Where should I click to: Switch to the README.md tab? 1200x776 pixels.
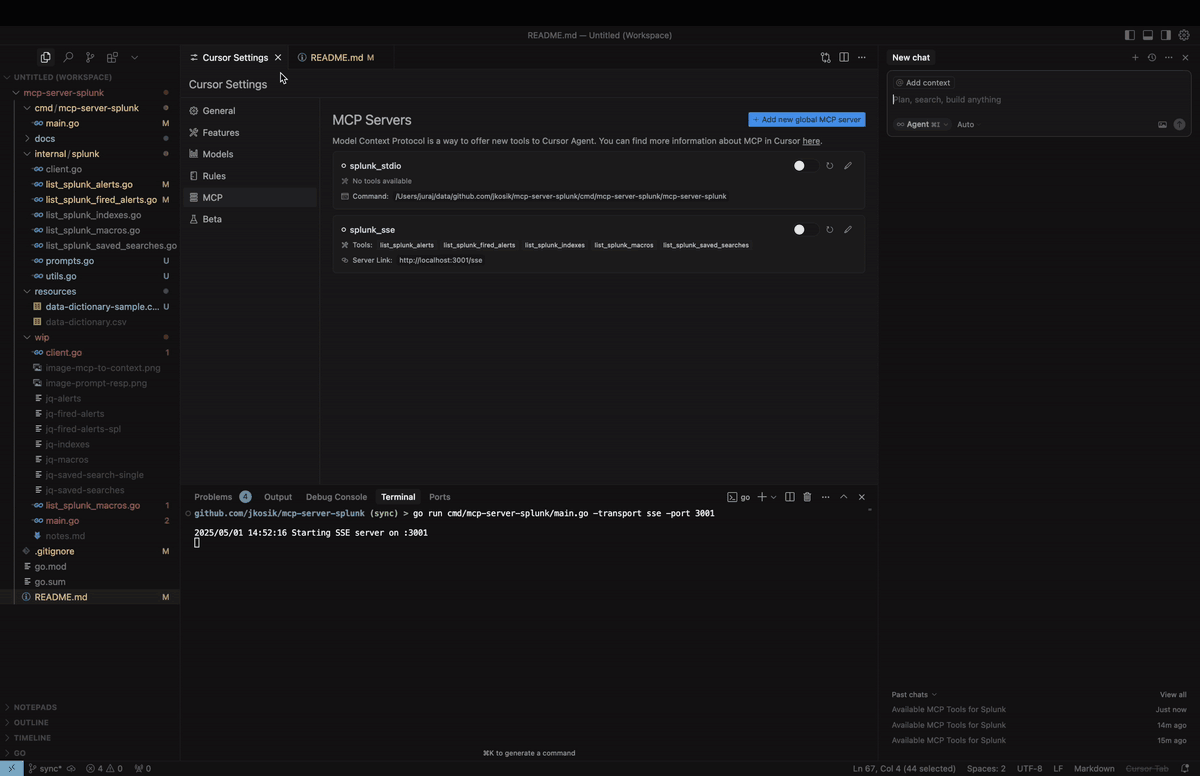pos(337,57)
